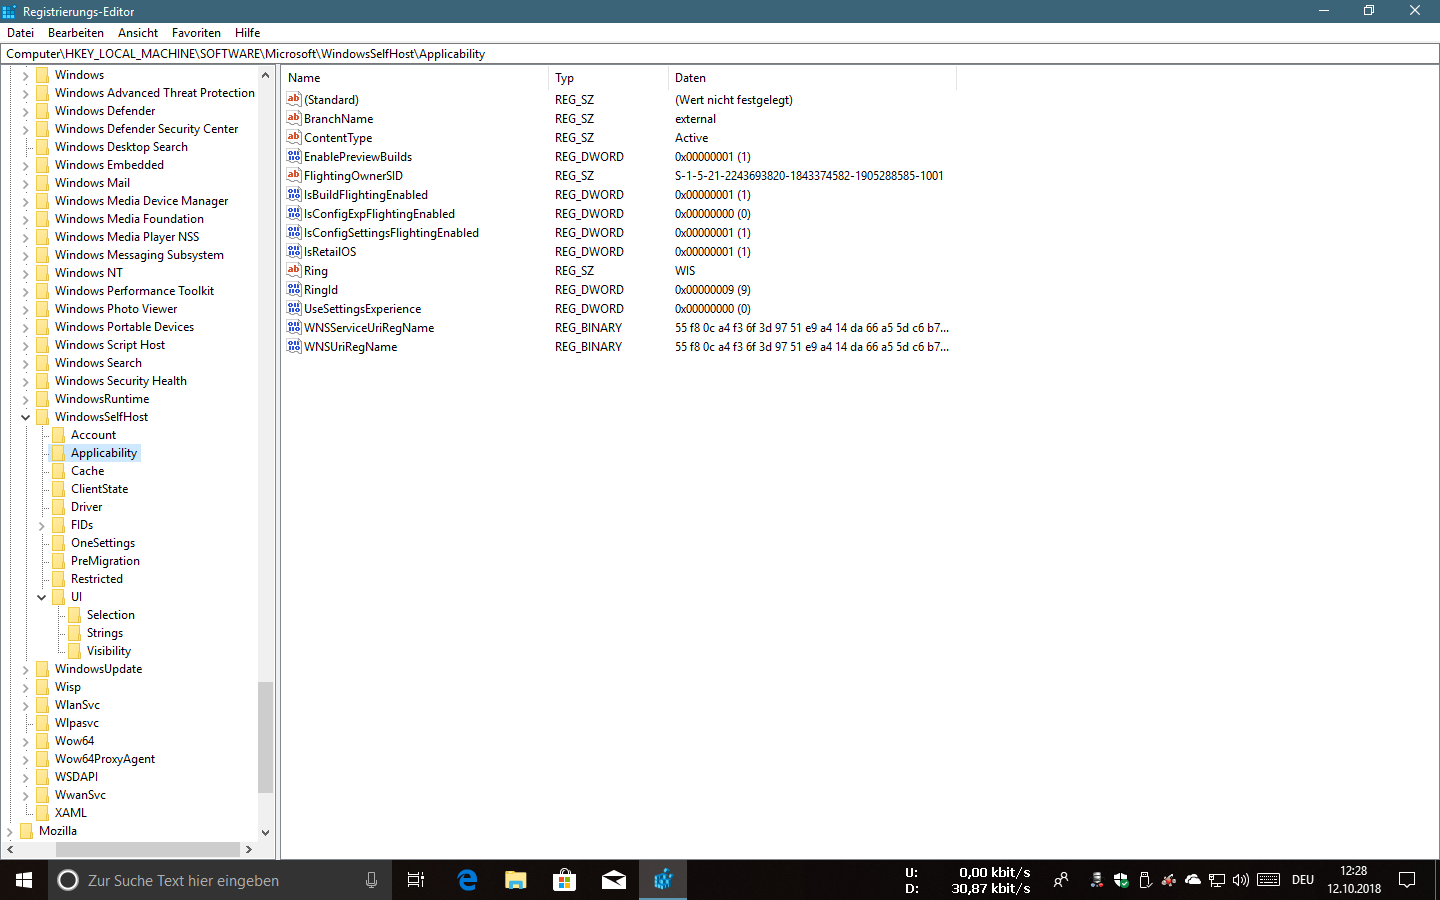Collapse the UI subkey
This screenshot has height=900, width=1440.
[x=41, y=597]
